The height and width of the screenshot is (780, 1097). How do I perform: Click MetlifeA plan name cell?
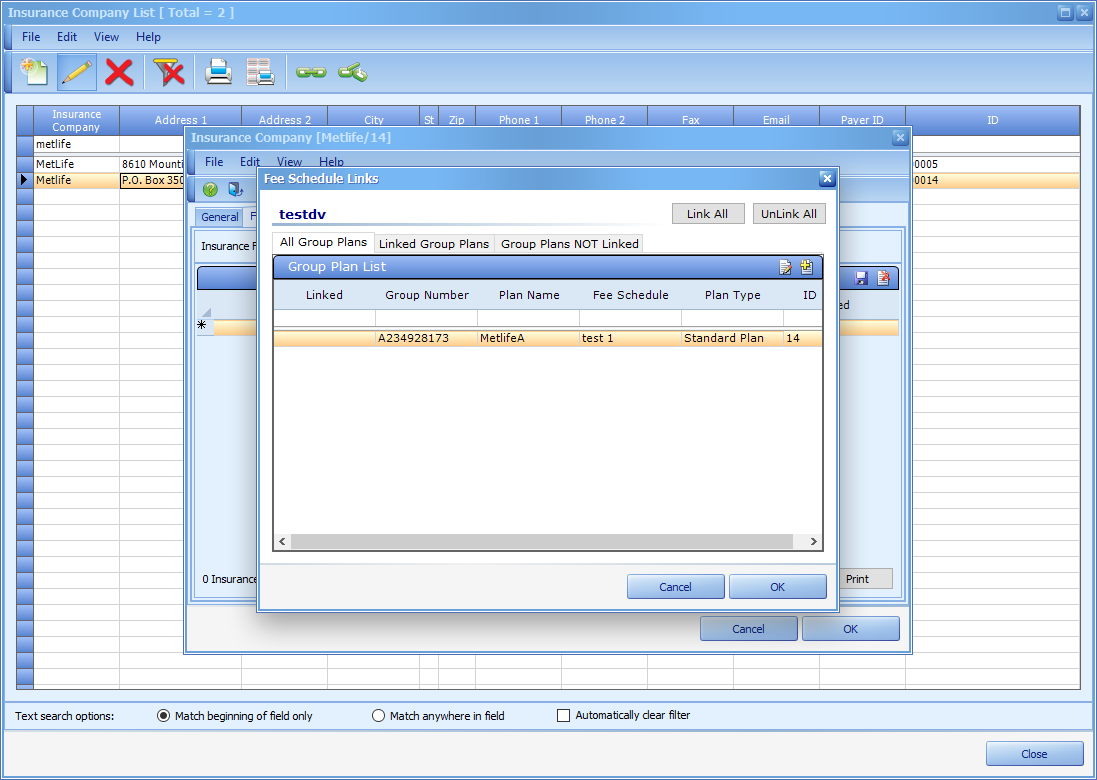(528, 338)
